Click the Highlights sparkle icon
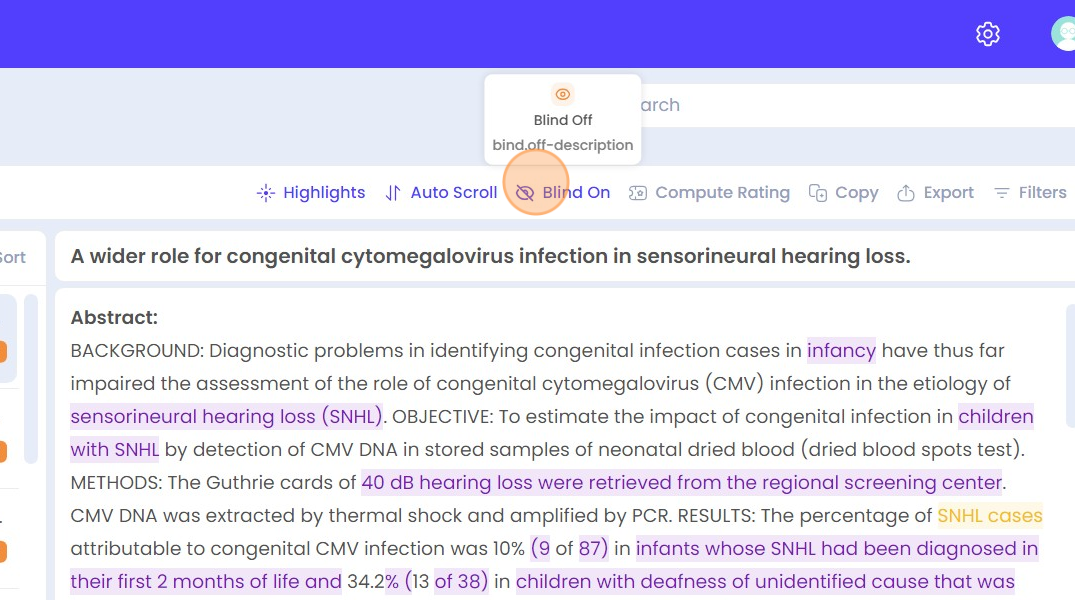Viewport: 1075px width, 600px height. 266,193
